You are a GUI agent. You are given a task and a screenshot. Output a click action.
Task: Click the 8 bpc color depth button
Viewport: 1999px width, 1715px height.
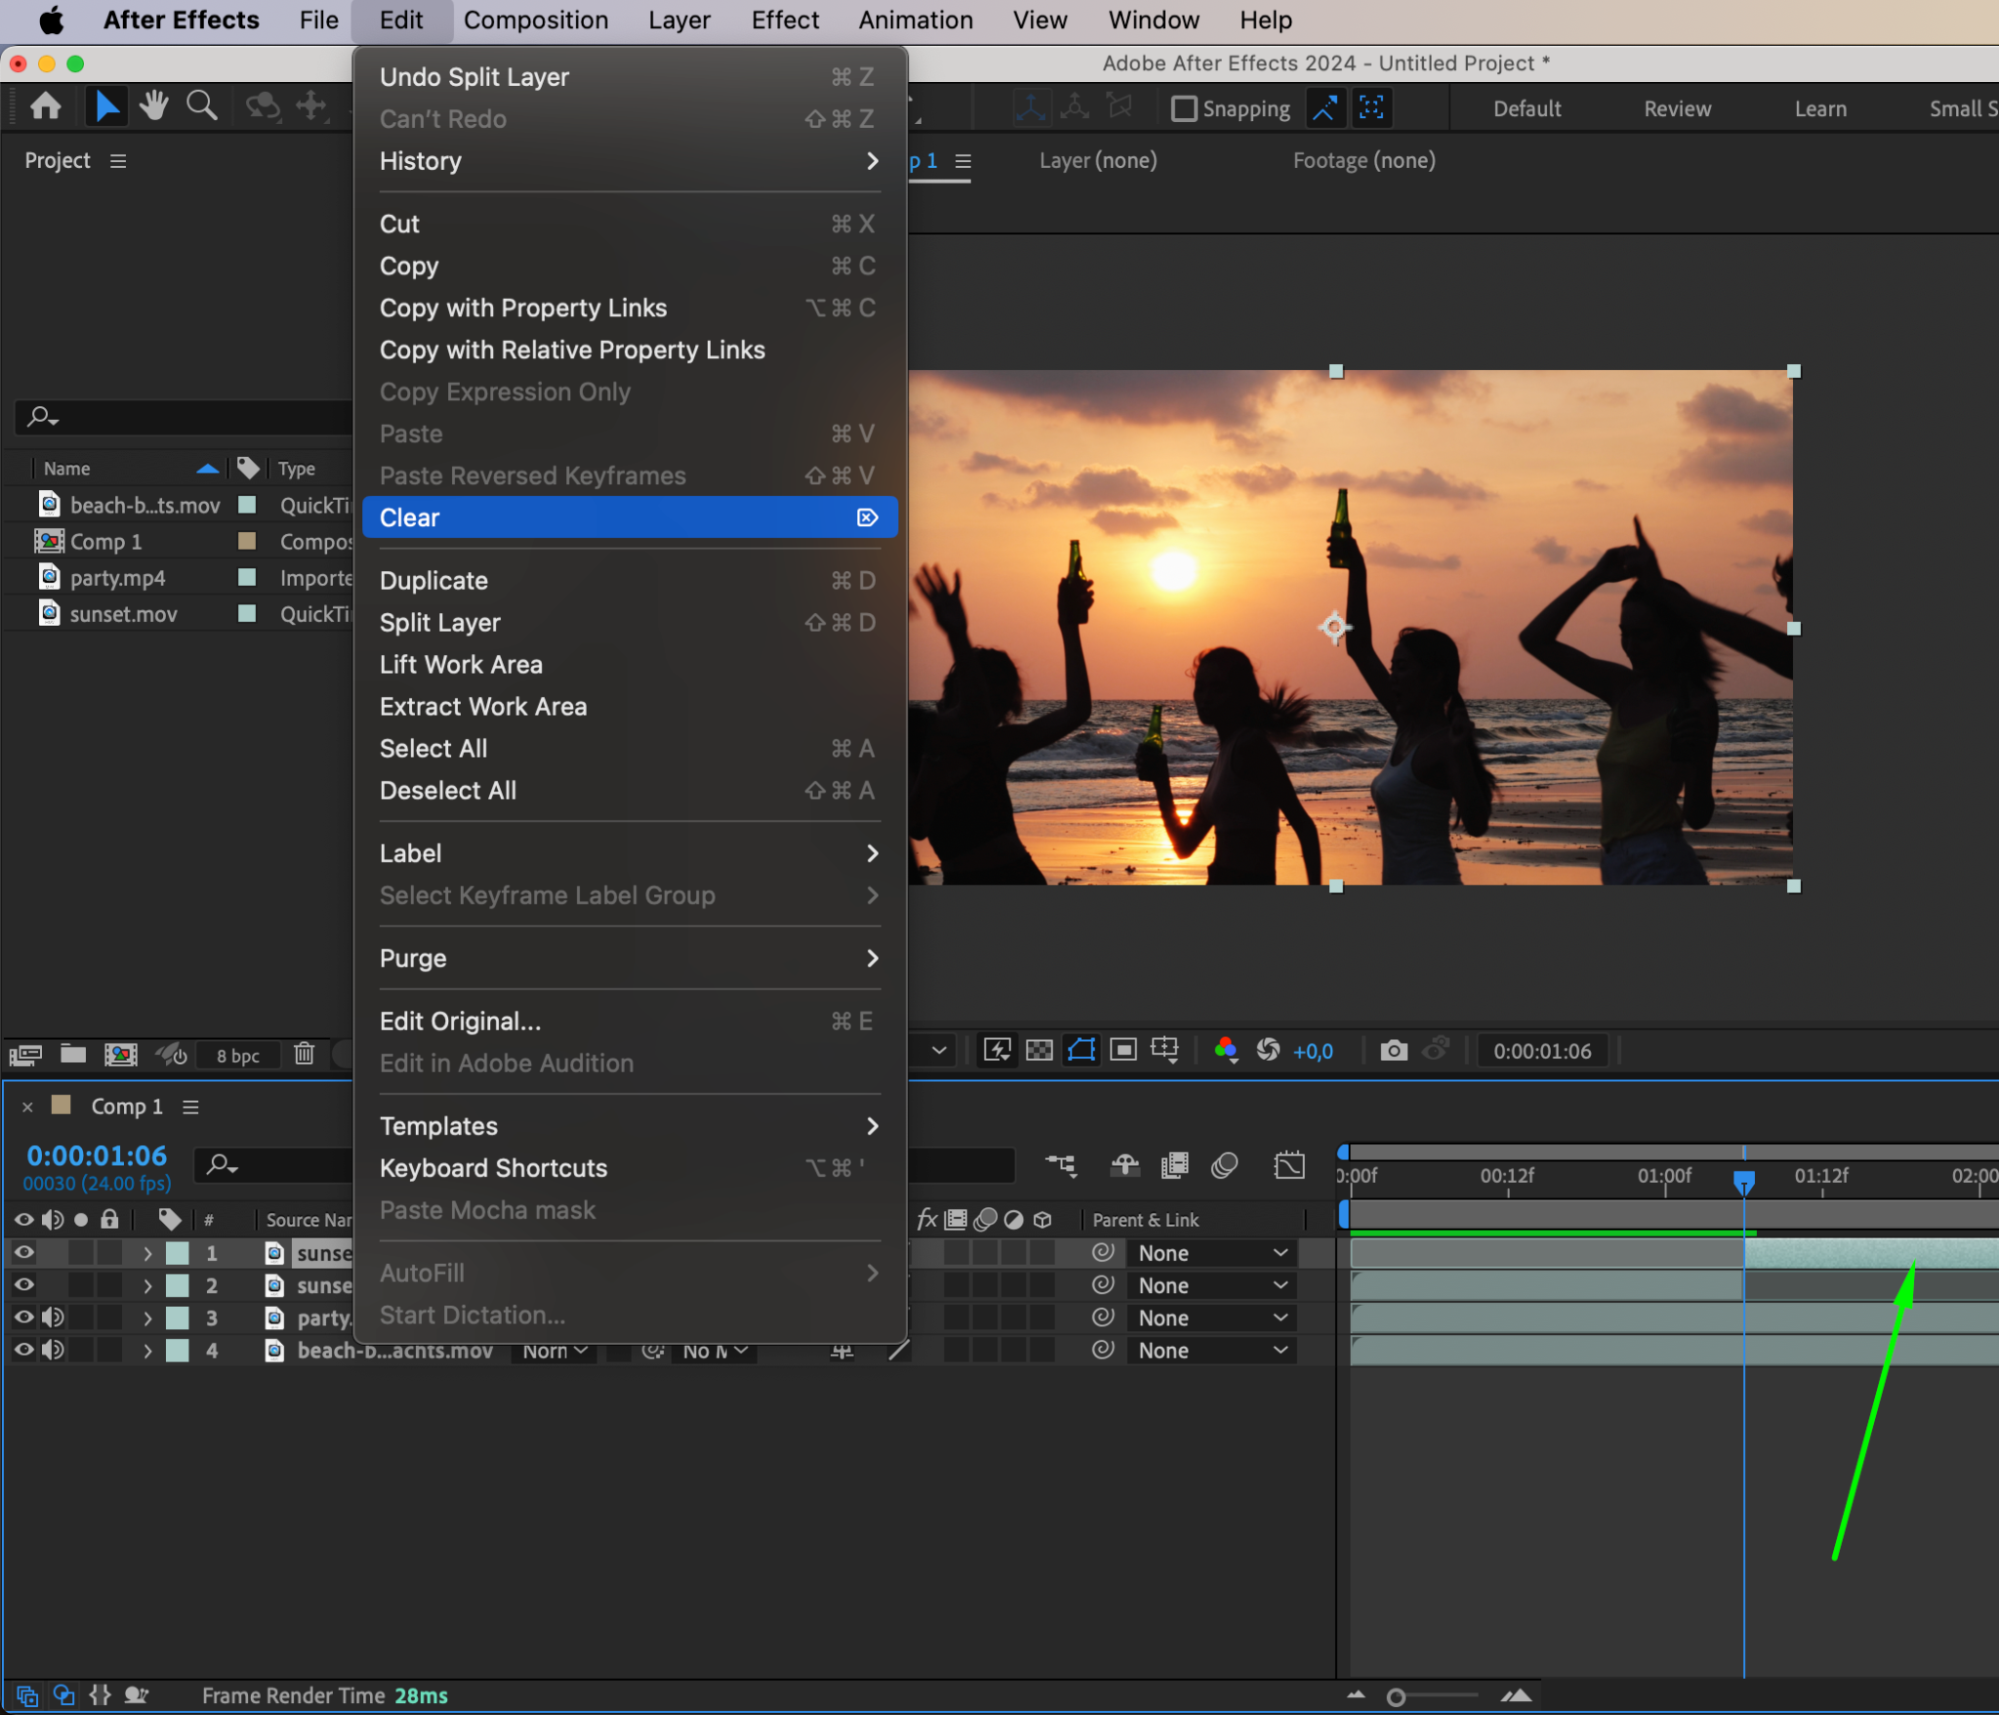click(238, 1055)
